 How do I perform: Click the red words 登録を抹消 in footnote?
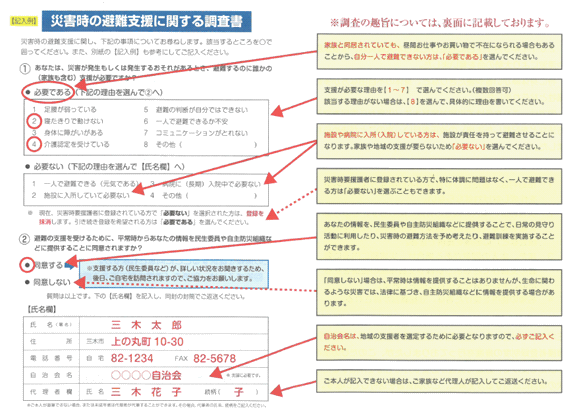pyautogui.click(x=255, y=213)
